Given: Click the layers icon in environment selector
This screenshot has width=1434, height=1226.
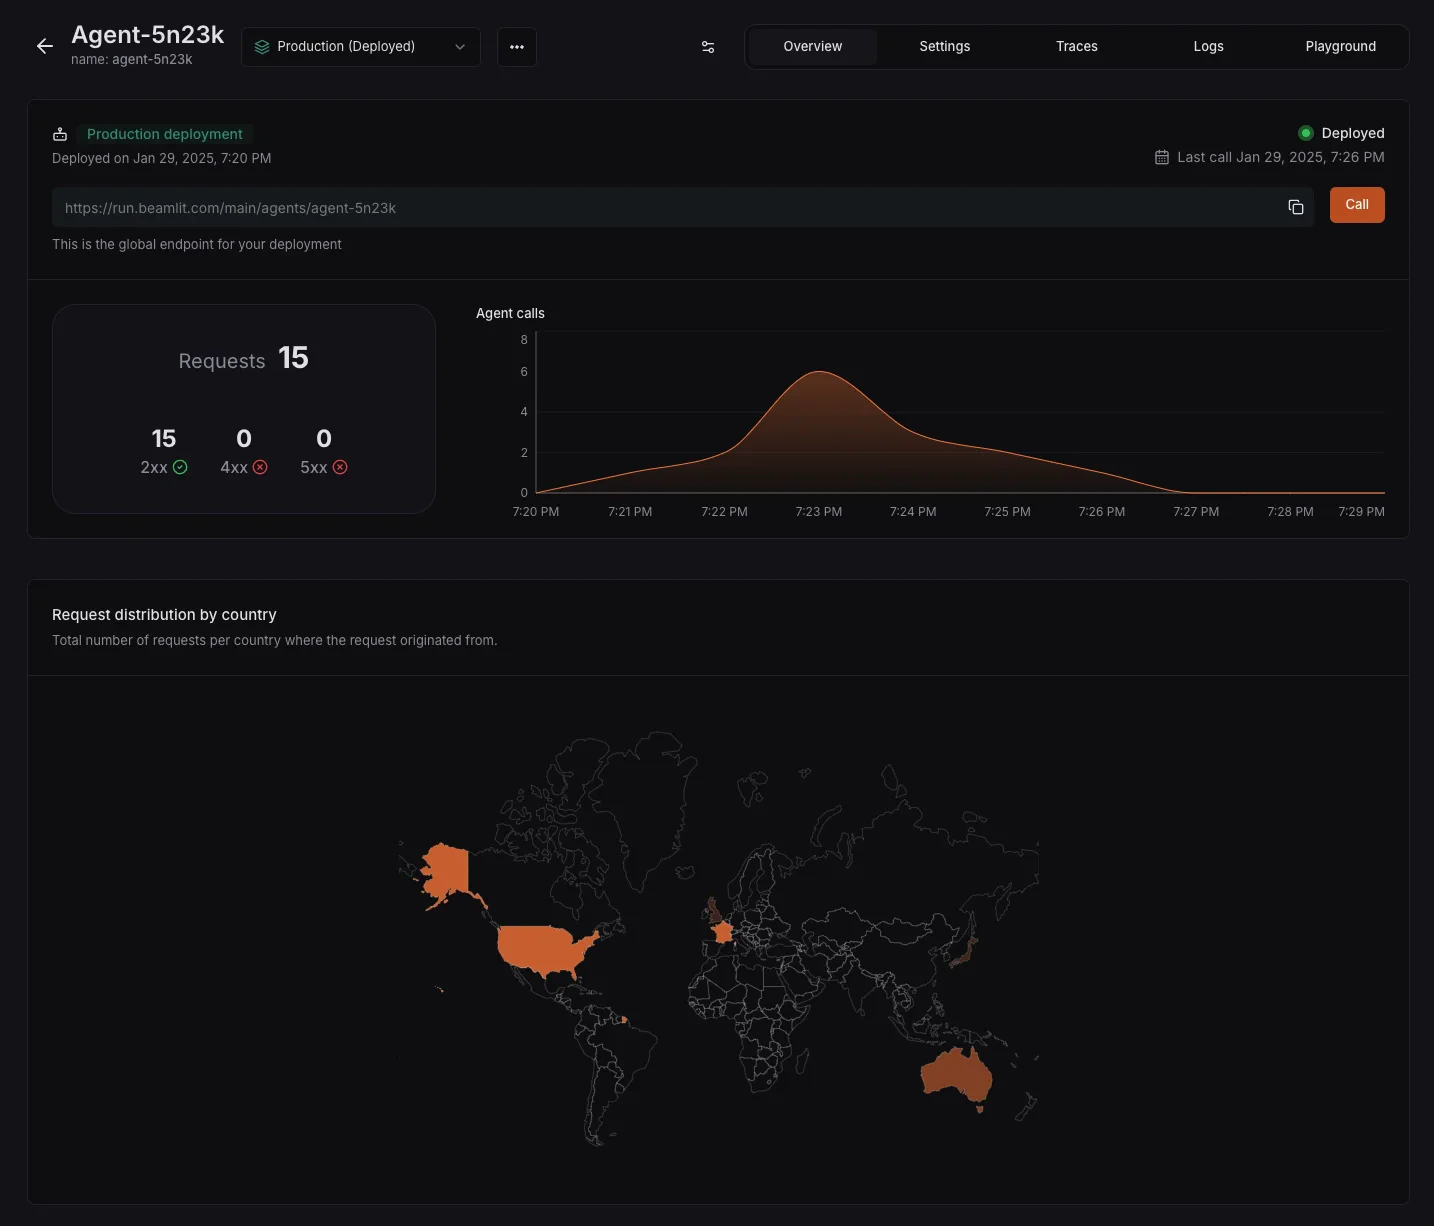Looking at the screenshot, I should [262, 46].
